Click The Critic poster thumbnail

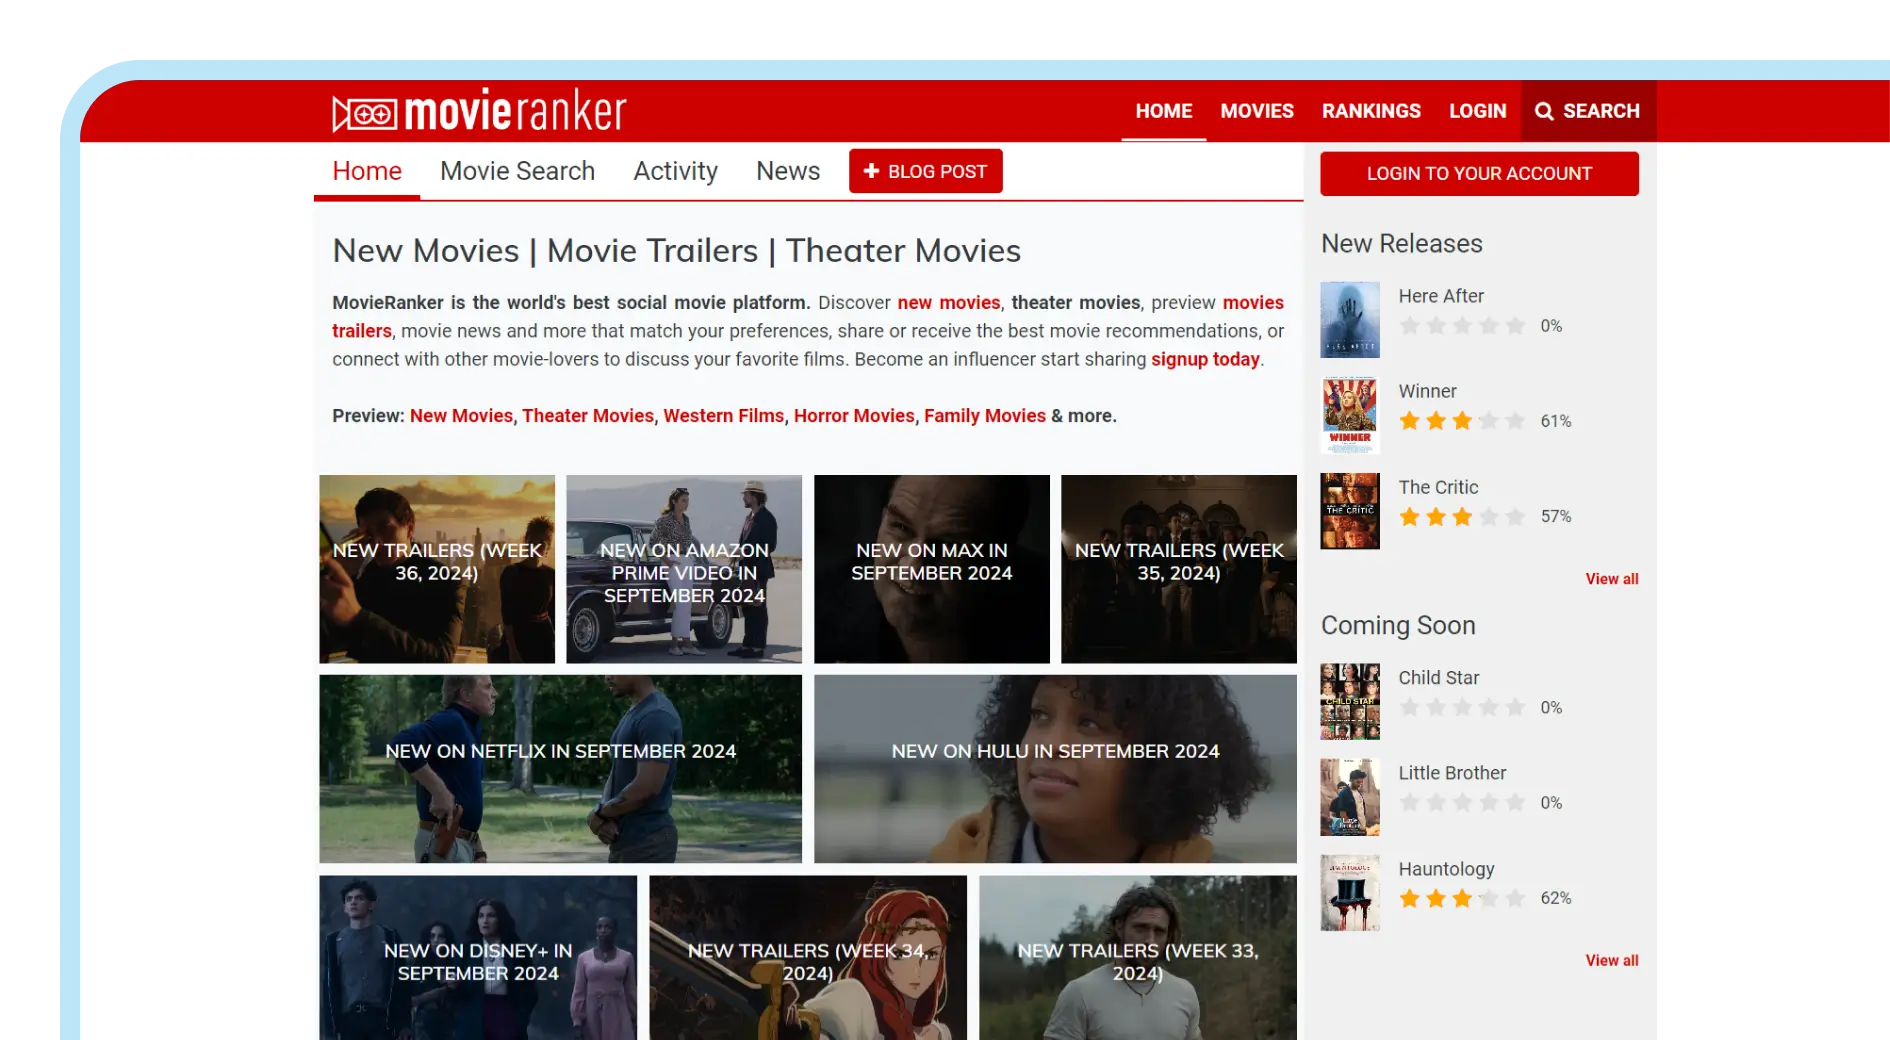point(1350,511)
